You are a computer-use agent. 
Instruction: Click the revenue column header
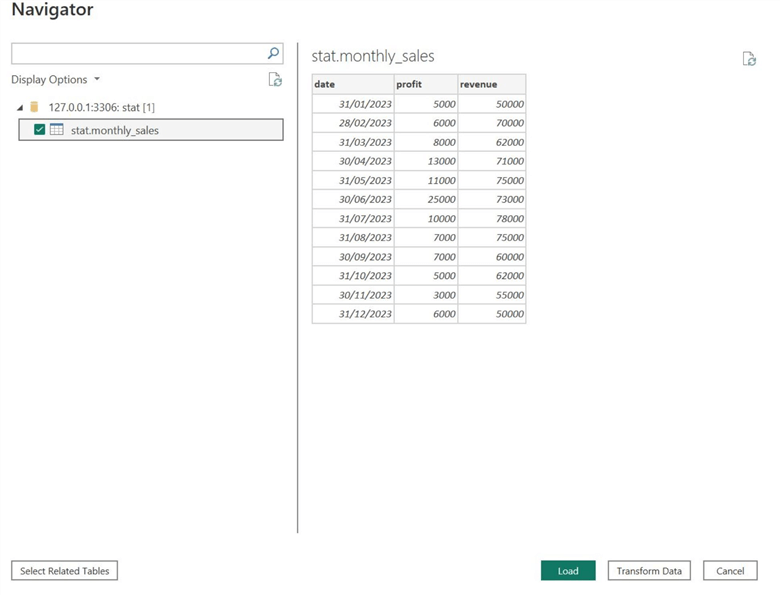point(491,84)
